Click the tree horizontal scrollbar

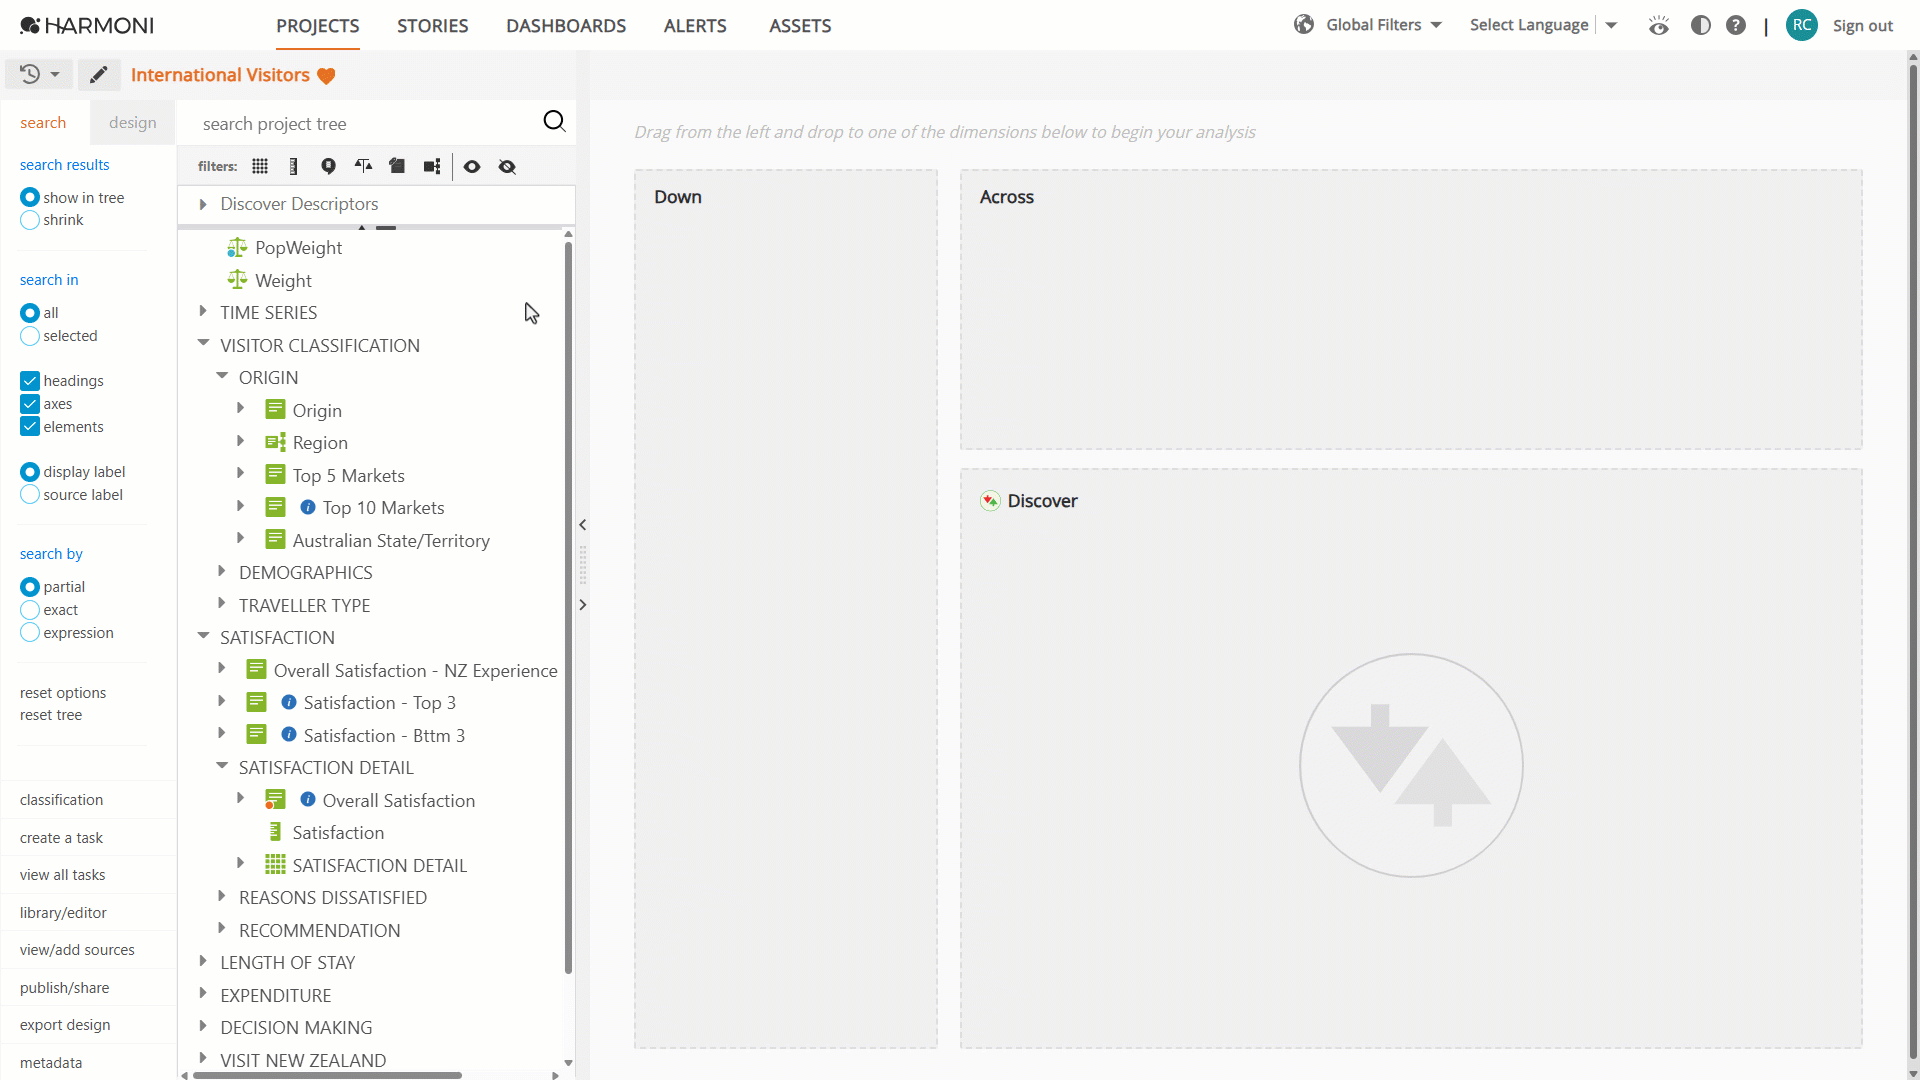pos(328,1075)
